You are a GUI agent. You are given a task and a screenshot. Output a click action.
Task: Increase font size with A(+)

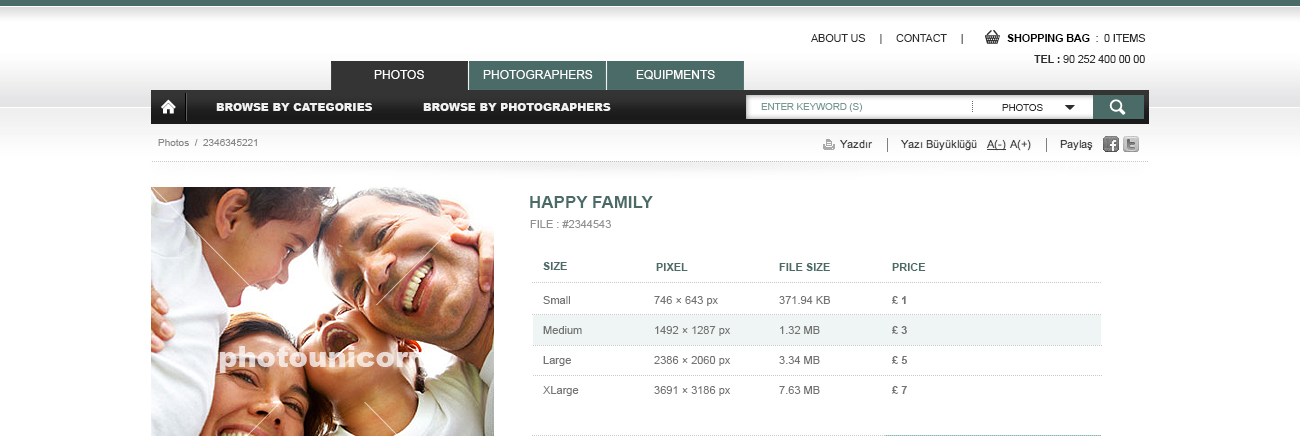pyautogui.click(x=1020, y=144)
